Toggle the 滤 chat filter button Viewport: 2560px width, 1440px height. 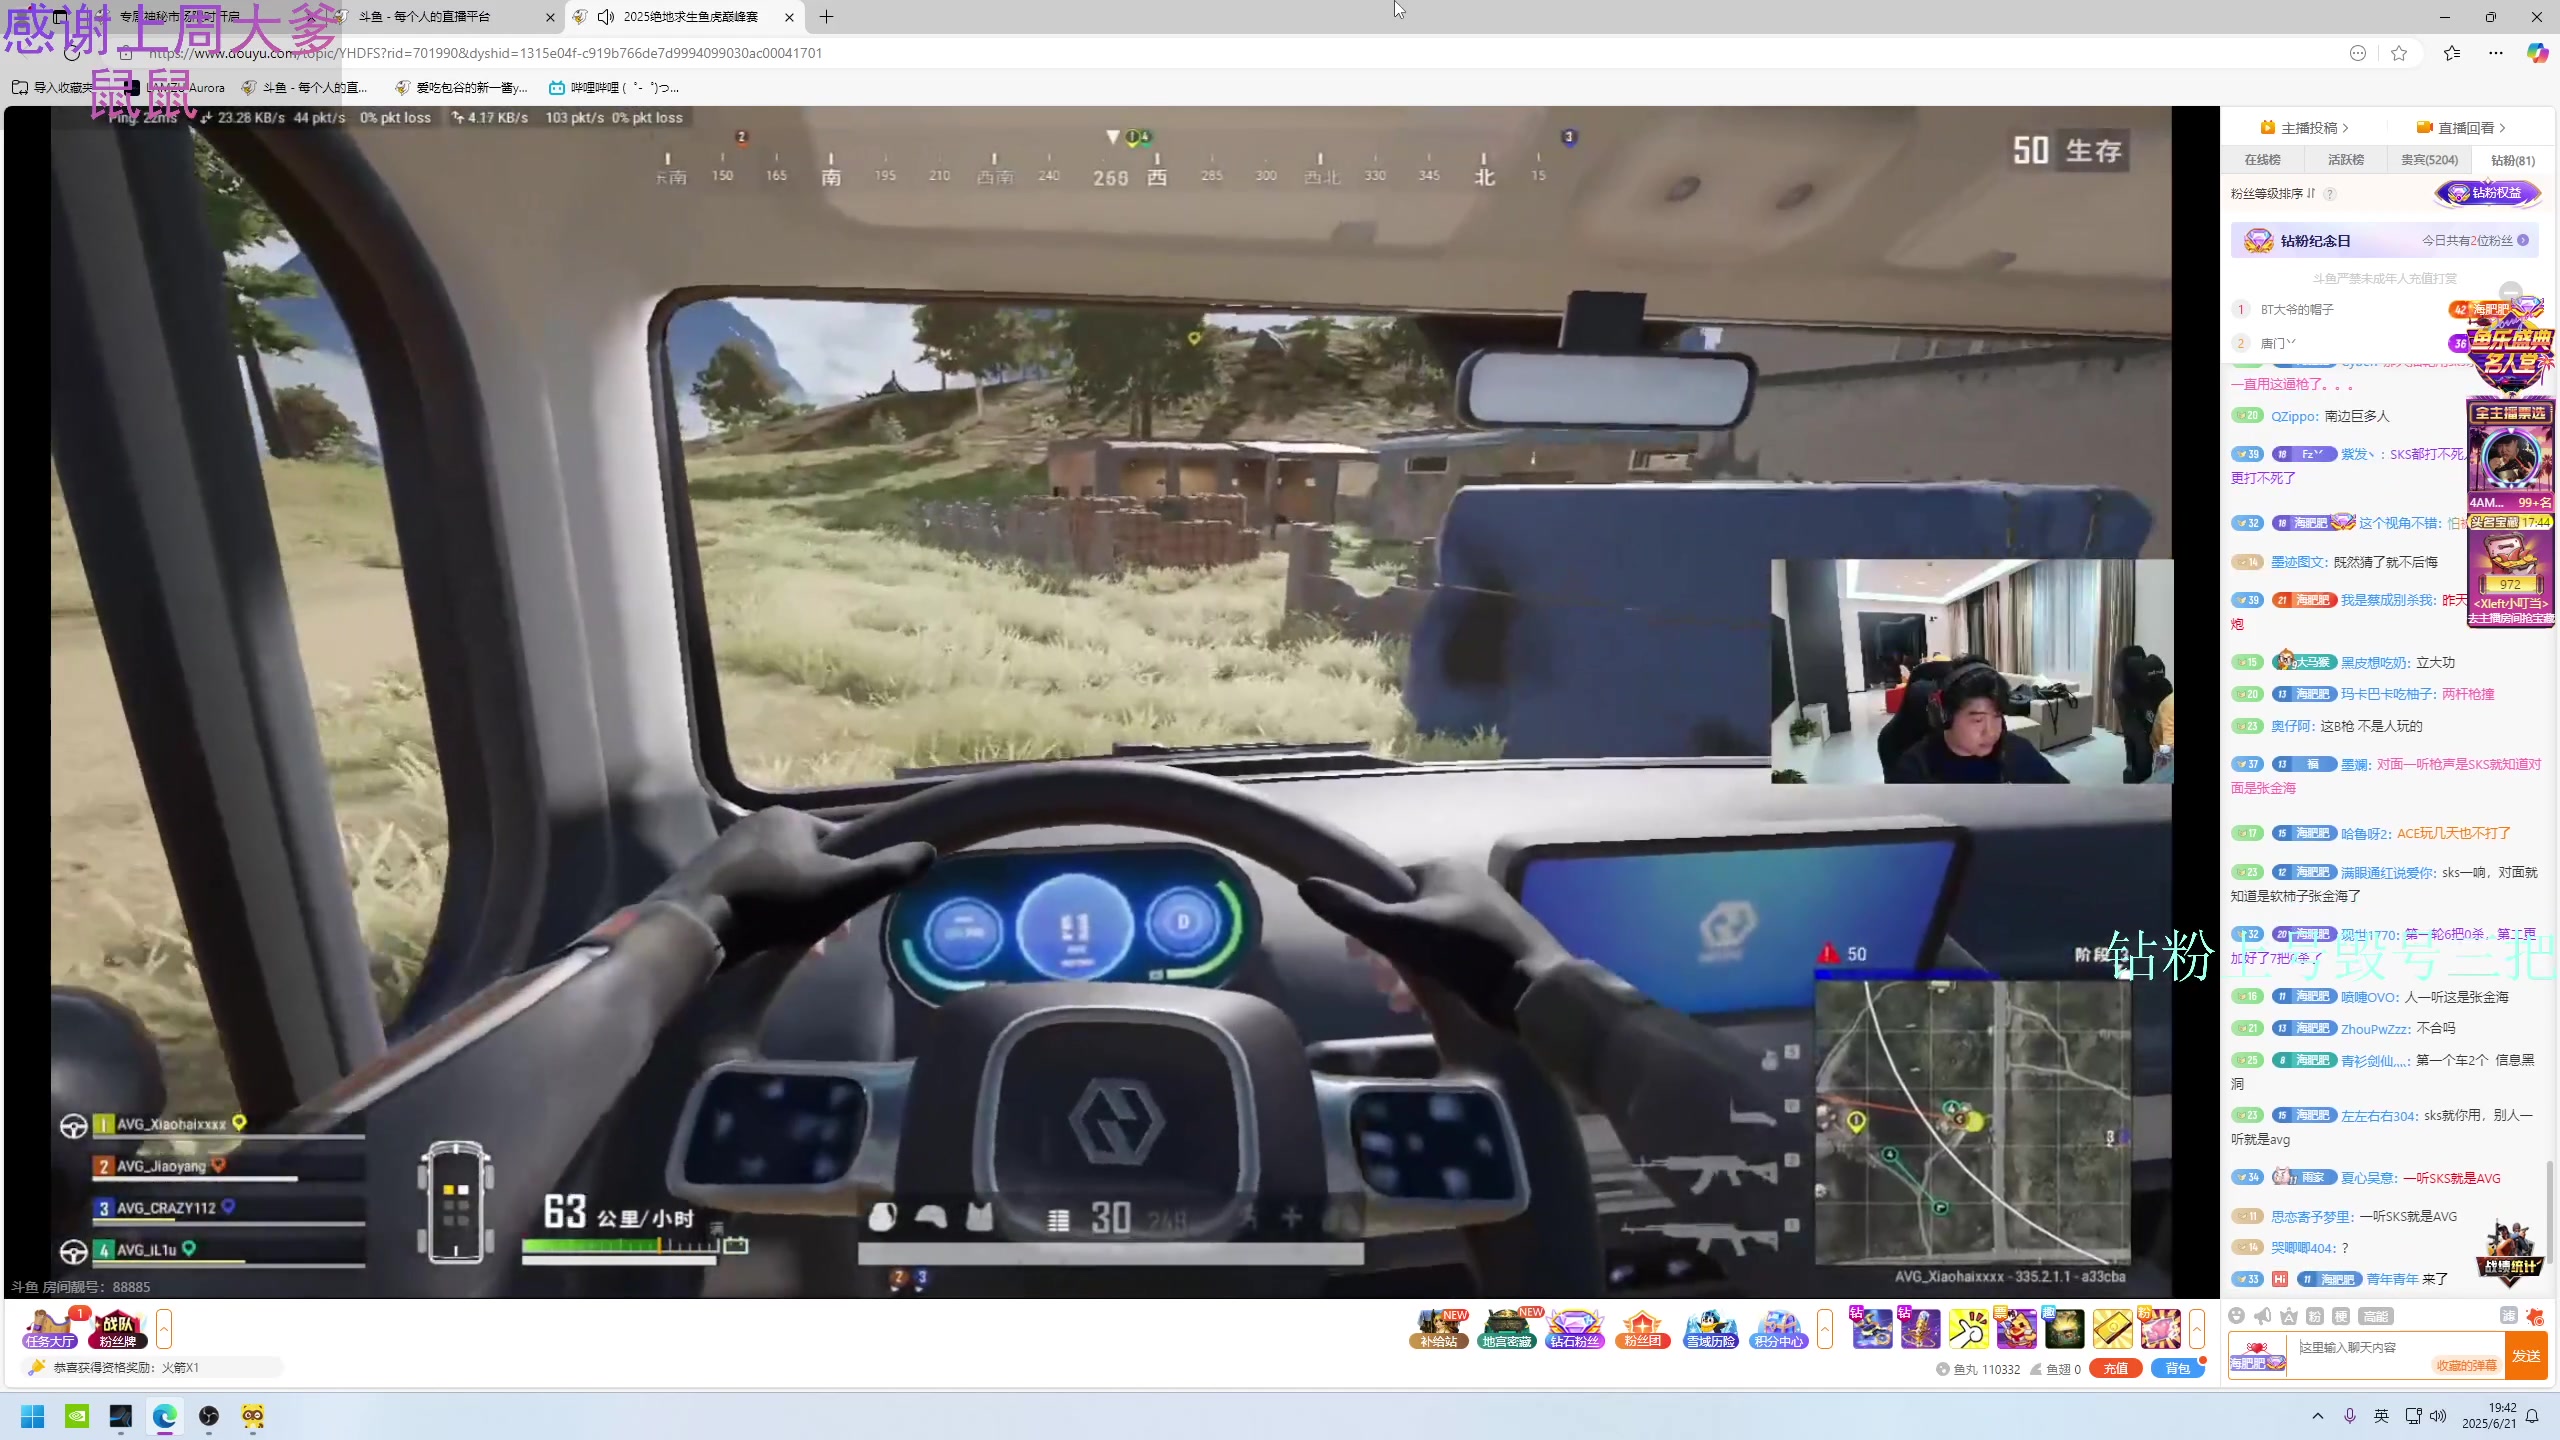2508,1316
